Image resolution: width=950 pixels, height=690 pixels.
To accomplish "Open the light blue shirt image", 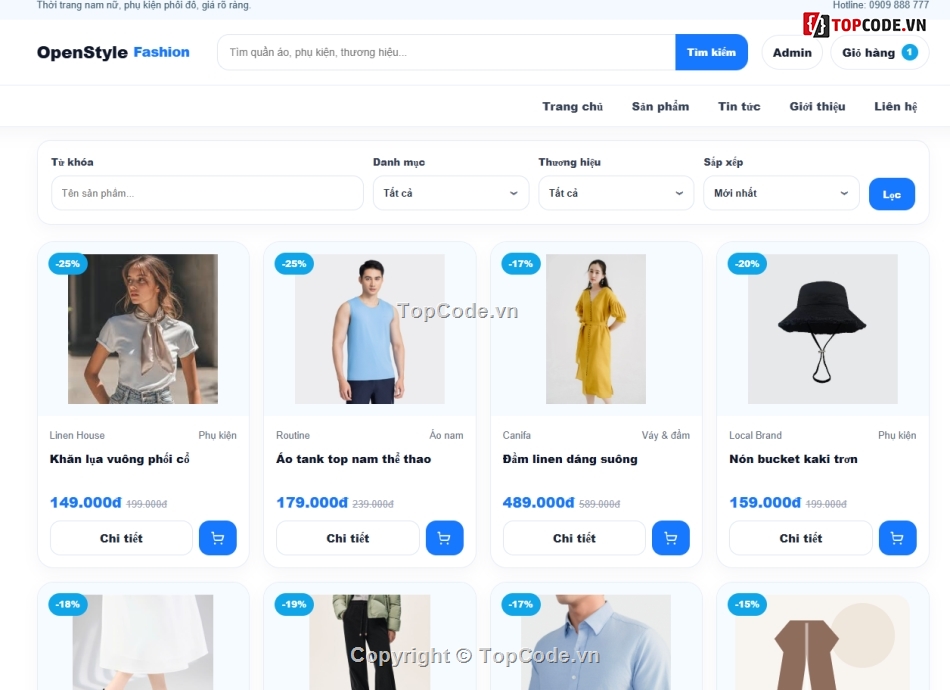I will [596, 642].
